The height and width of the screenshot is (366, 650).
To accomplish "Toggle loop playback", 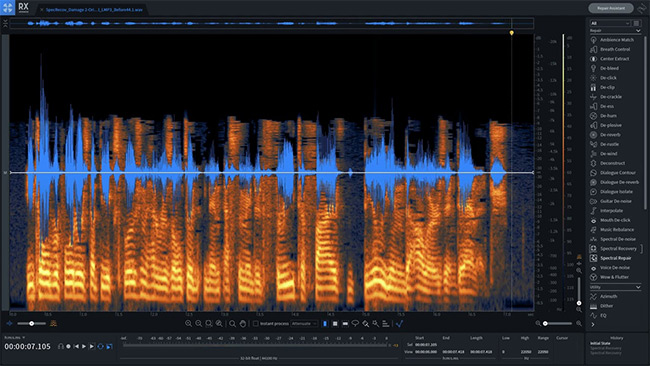I will pyautogui.click(x=100, y=347).
